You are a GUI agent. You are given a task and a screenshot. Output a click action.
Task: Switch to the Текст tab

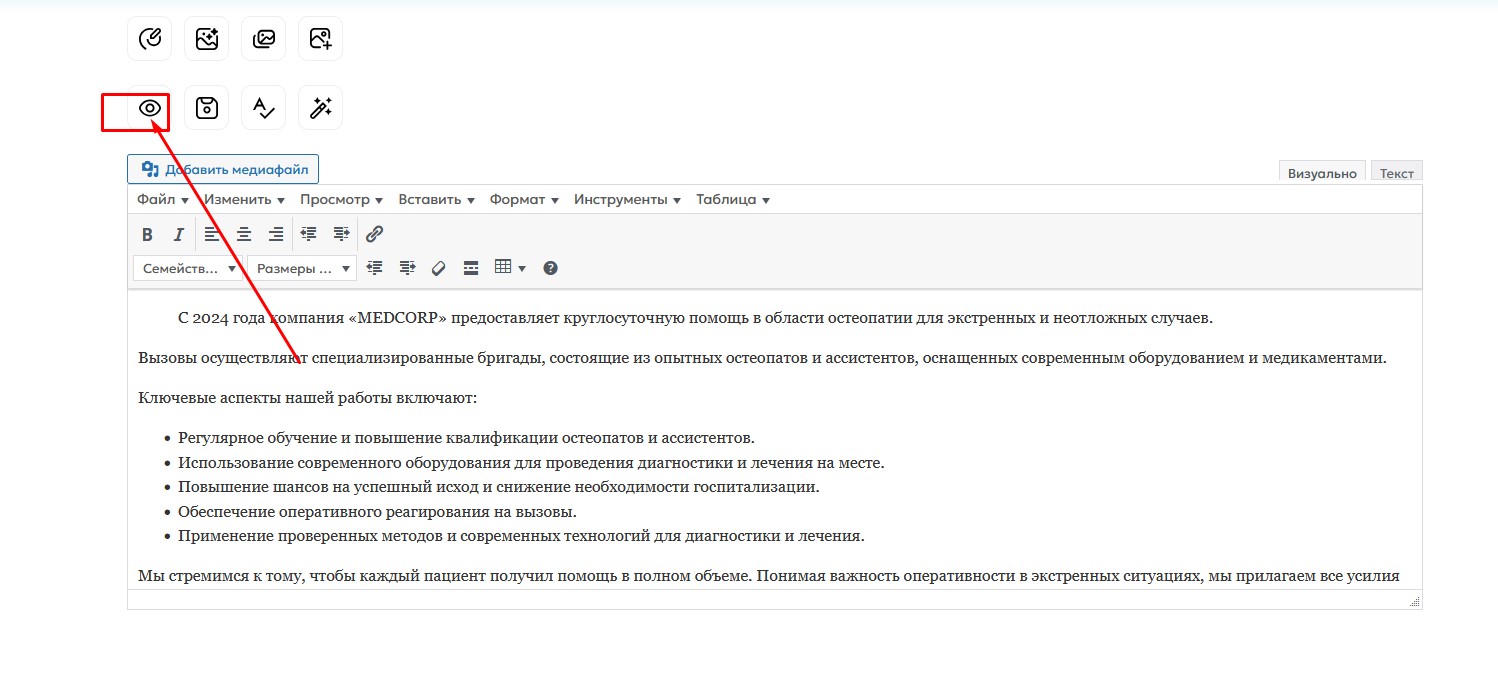point(1396,173)
